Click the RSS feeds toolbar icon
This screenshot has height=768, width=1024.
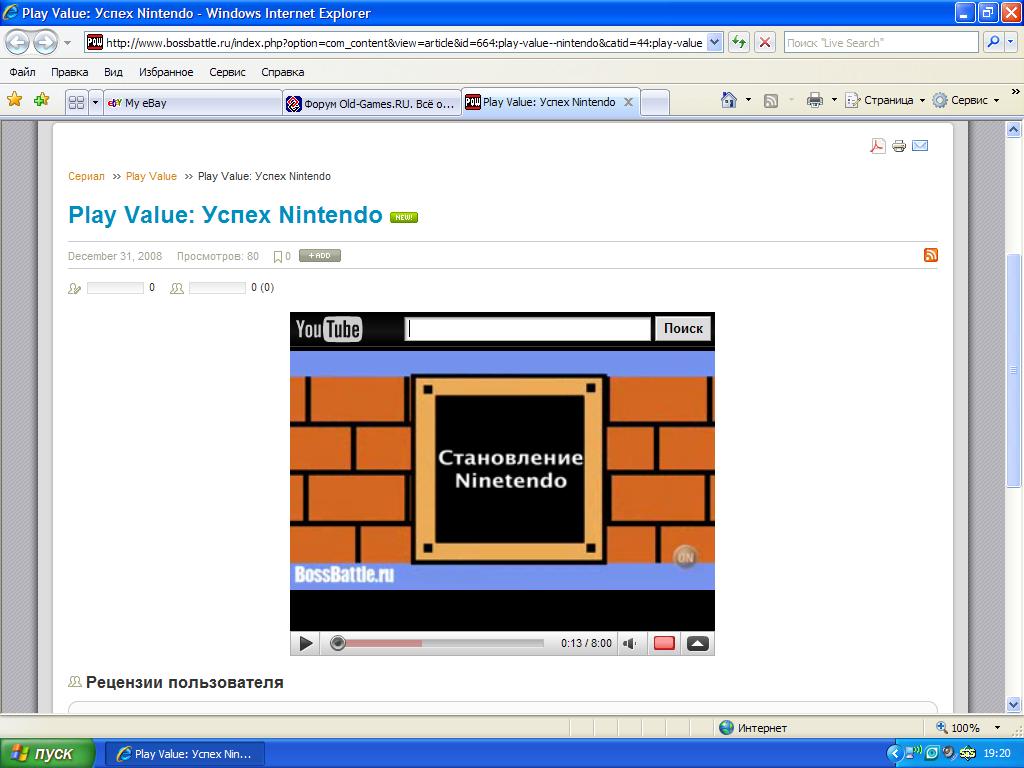[x=771, y=101]
